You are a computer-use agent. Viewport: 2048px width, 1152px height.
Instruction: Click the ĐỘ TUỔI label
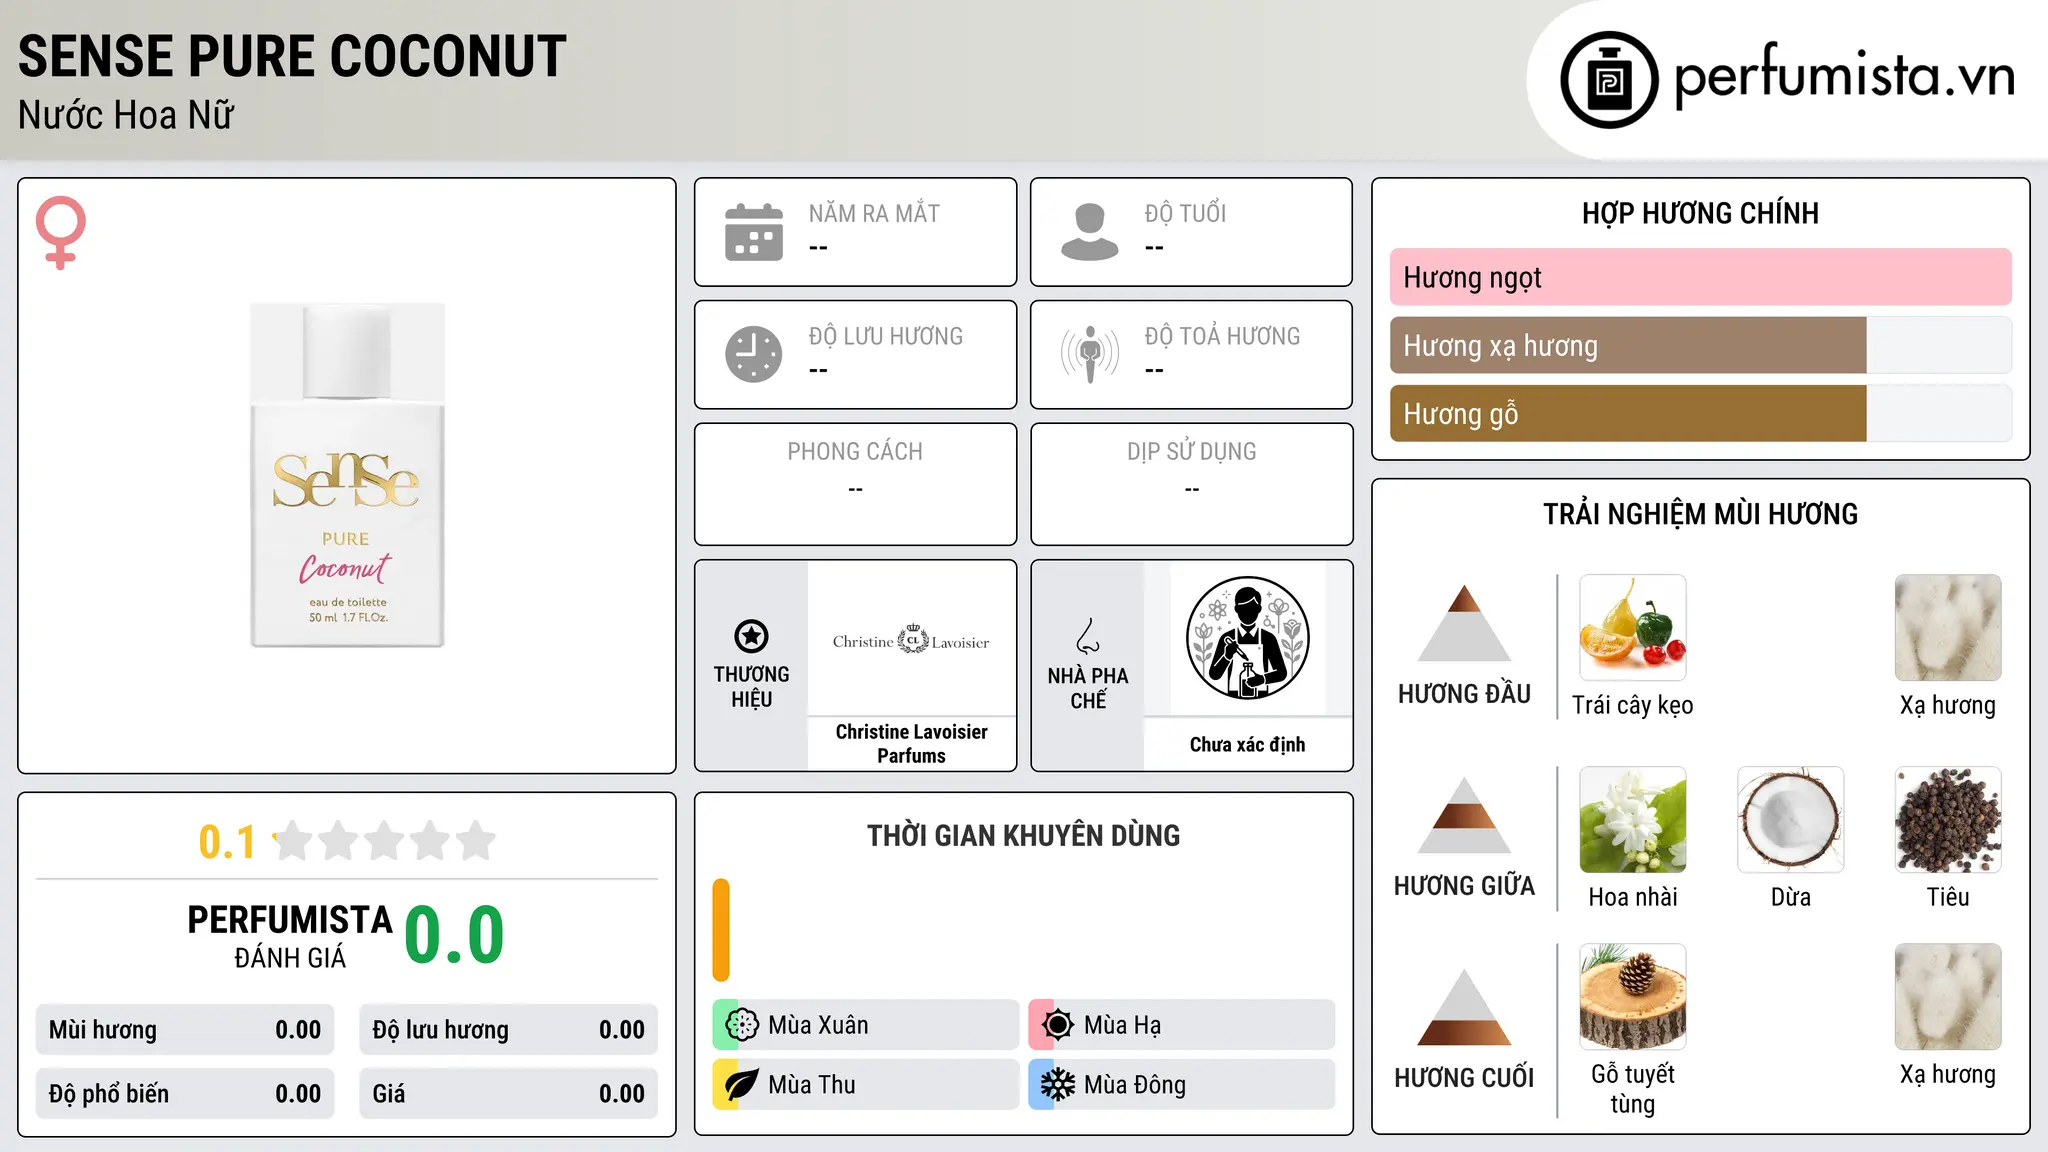point(1185,213)
